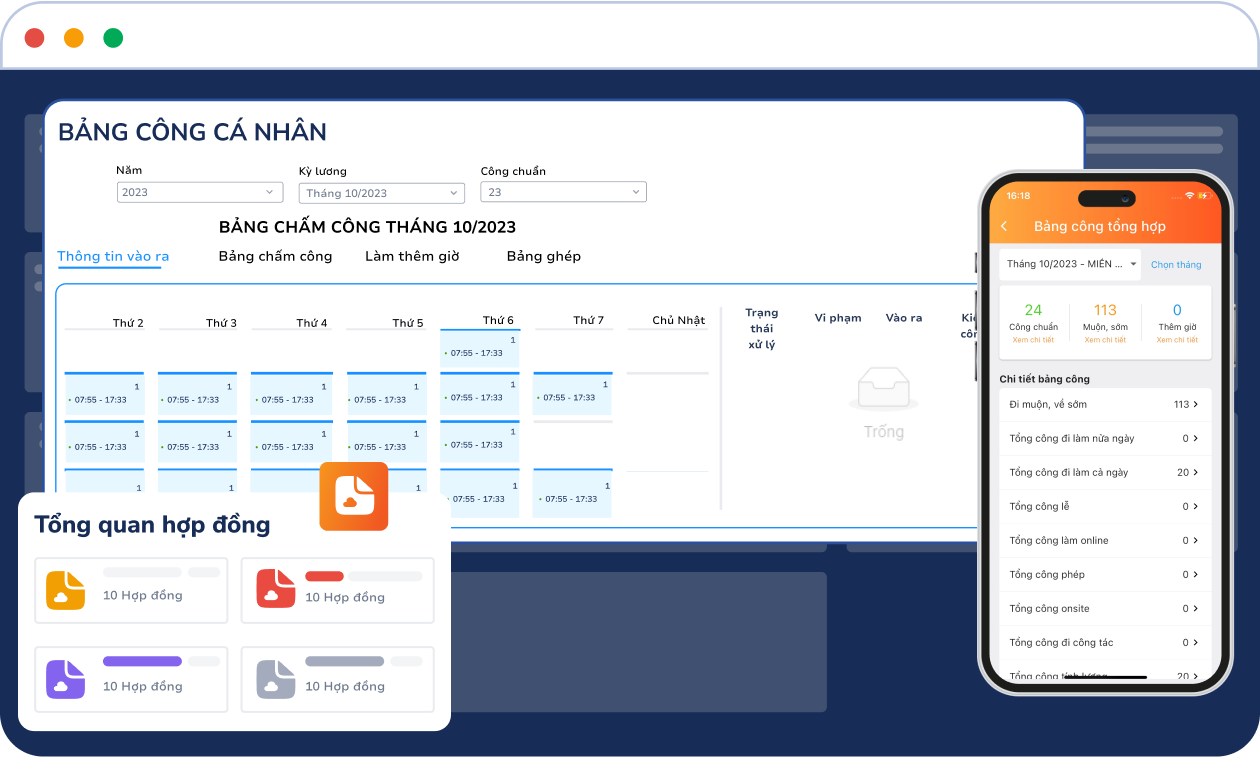
Task: Open the Công chuẩn 23 dropdown
Action: coord(563,192)
